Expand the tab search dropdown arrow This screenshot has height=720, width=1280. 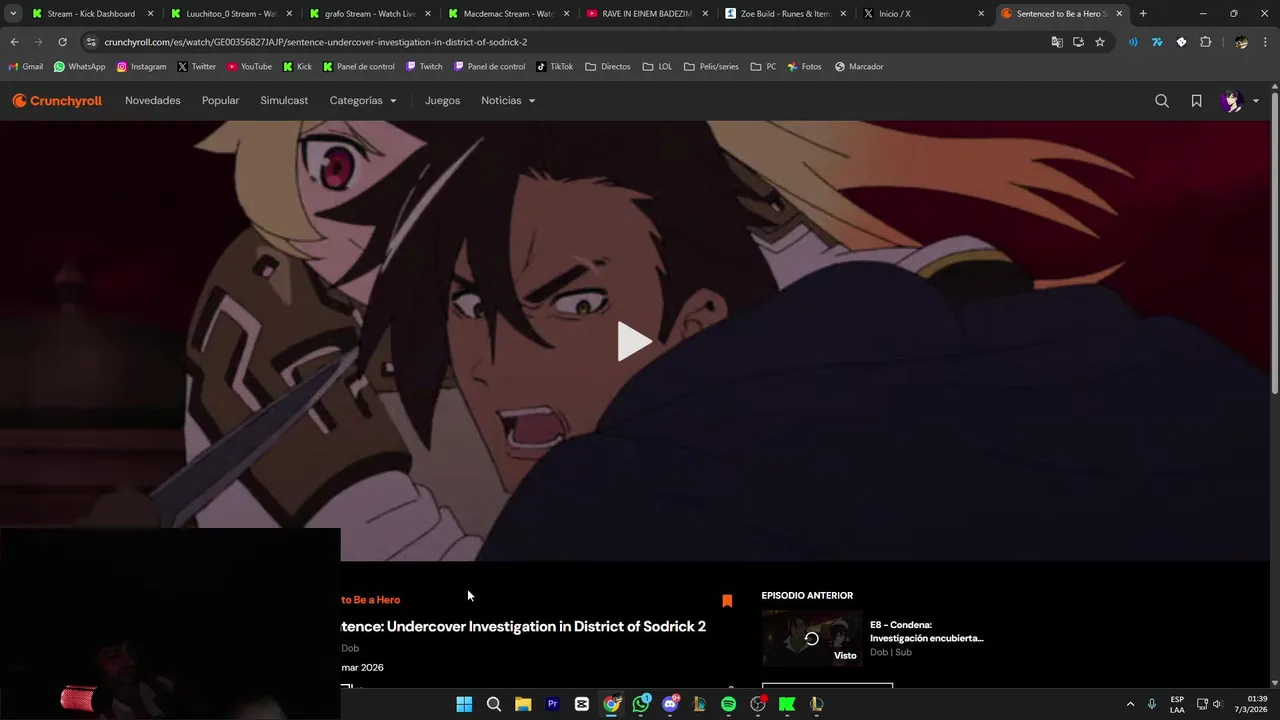(x=13, y=14)
